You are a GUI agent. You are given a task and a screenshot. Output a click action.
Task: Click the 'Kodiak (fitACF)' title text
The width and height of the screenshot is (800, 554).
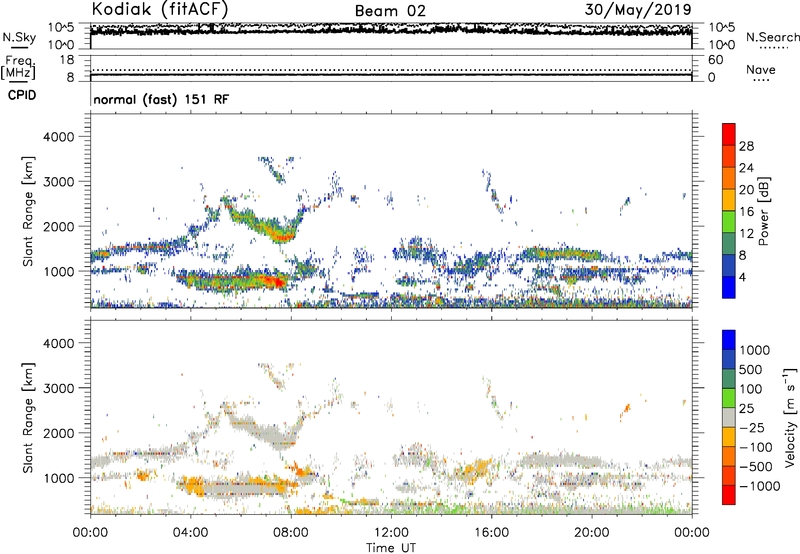tap(160, 10)
